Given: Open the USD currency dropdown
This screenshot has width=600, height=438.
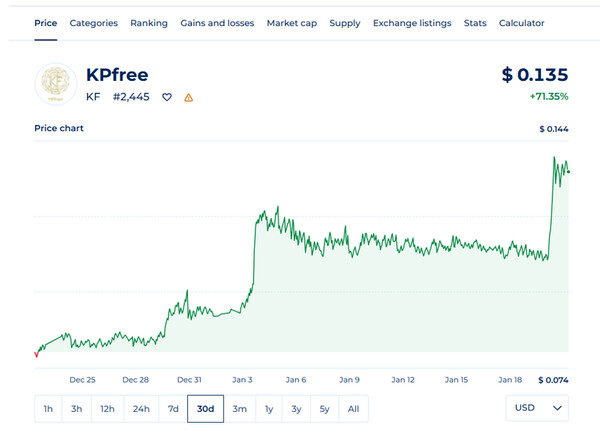Looking at the screenshot, I should (x=538, y=408).
